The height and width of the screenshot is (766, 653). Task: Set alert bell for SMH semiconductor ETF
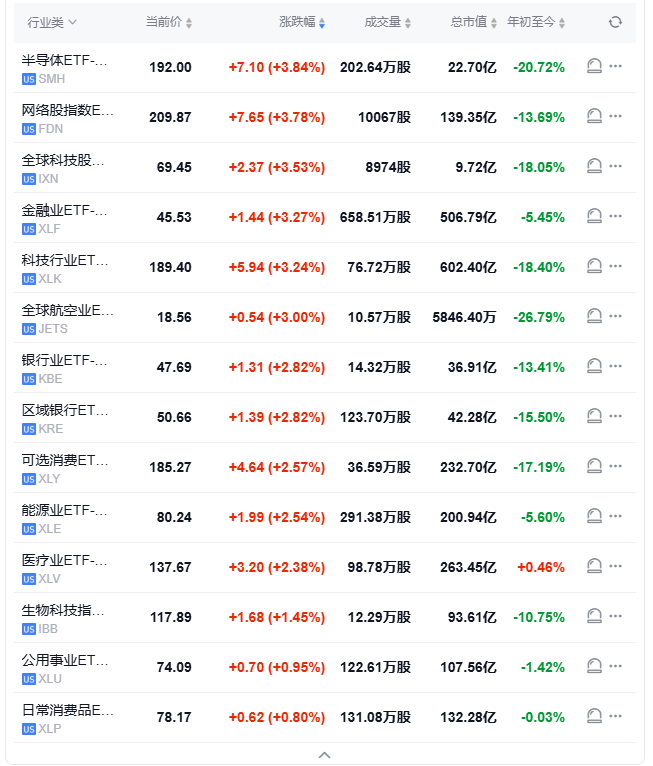point(594,67)
